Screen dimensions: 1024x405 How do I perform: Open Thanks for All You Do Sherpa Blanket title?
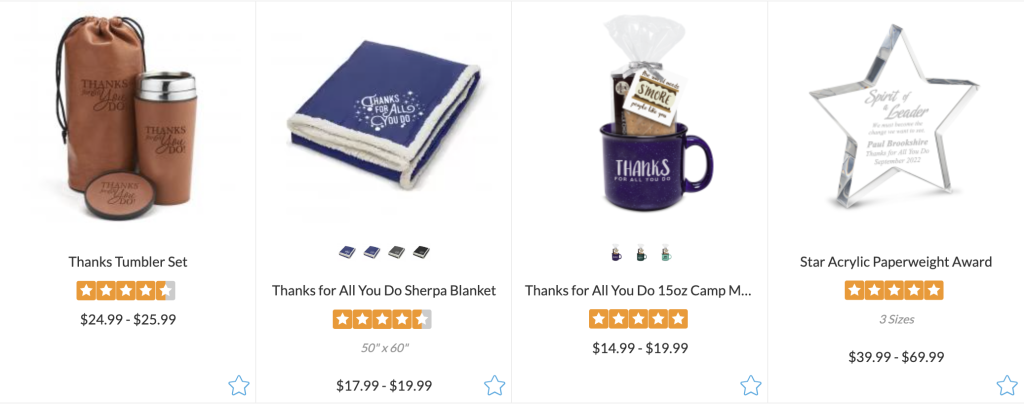384,290
